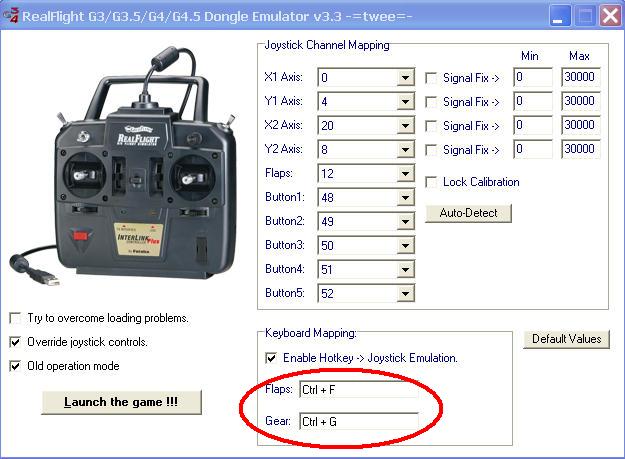The height and width of the screenshot is (459, 625).
Task: Open the Y1 Axis channel dropdown
Action: (x=405, y=102)
